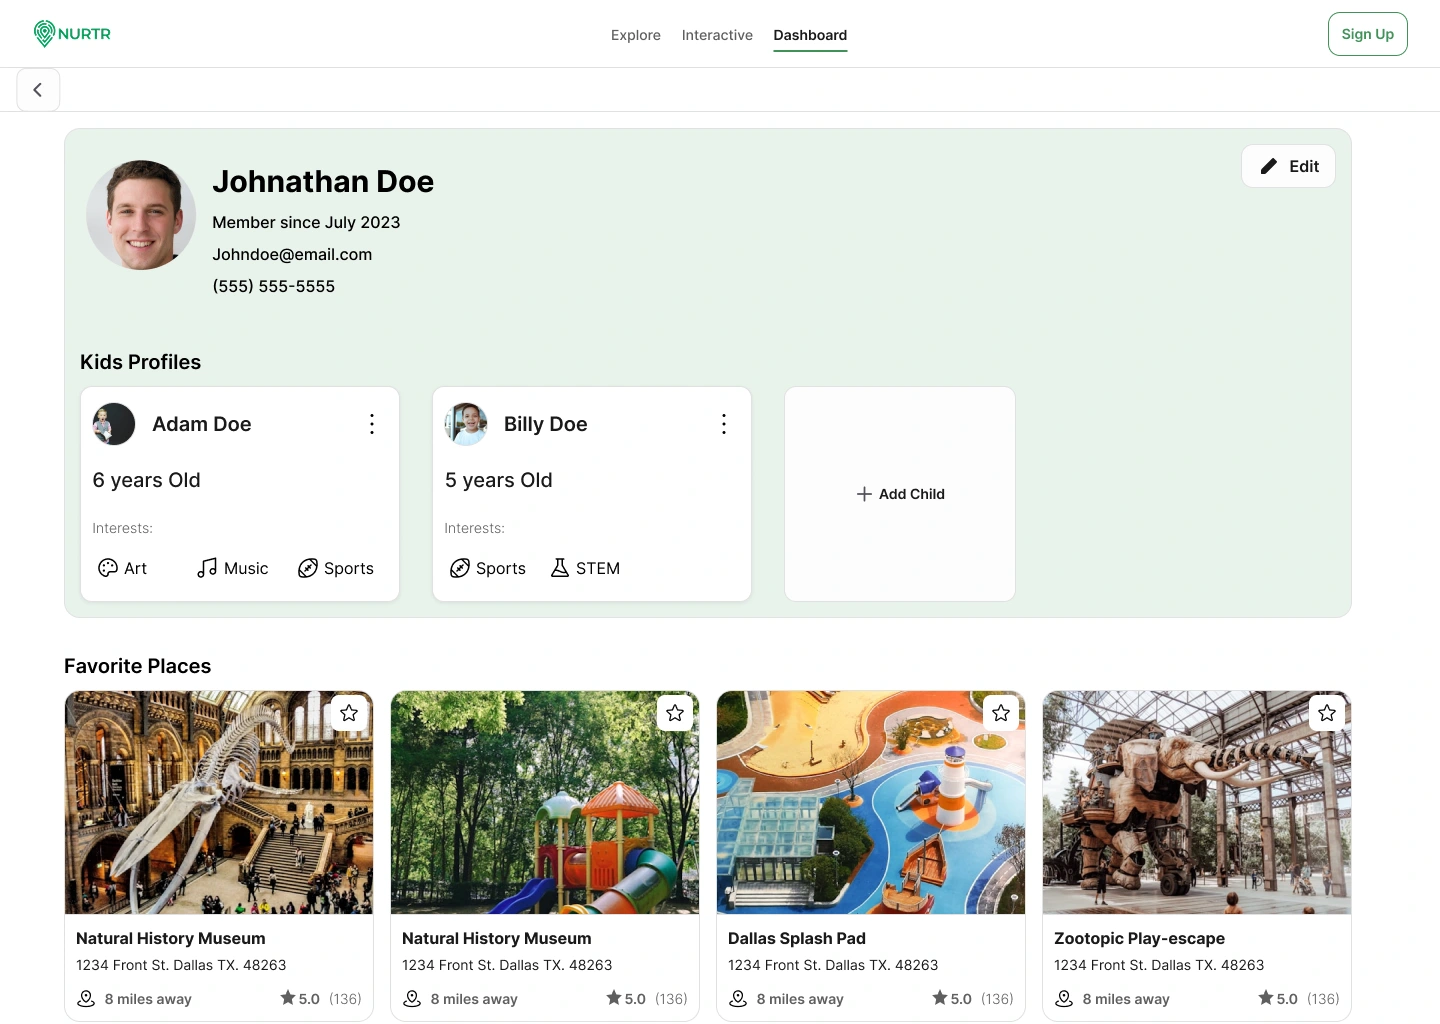Viewport: 1440px width, 1024px height.
Task: Unfavorite the Natural History Museum with the star toggle
Action: pos(349,713)
